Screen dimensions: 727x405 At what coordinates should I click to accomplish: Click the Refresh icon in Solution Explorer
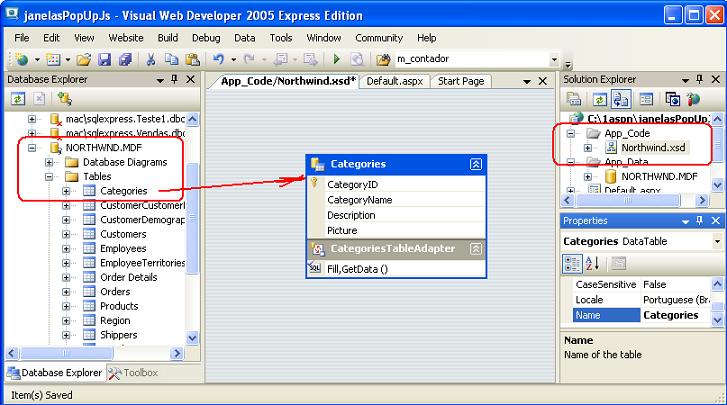(599, 99)
